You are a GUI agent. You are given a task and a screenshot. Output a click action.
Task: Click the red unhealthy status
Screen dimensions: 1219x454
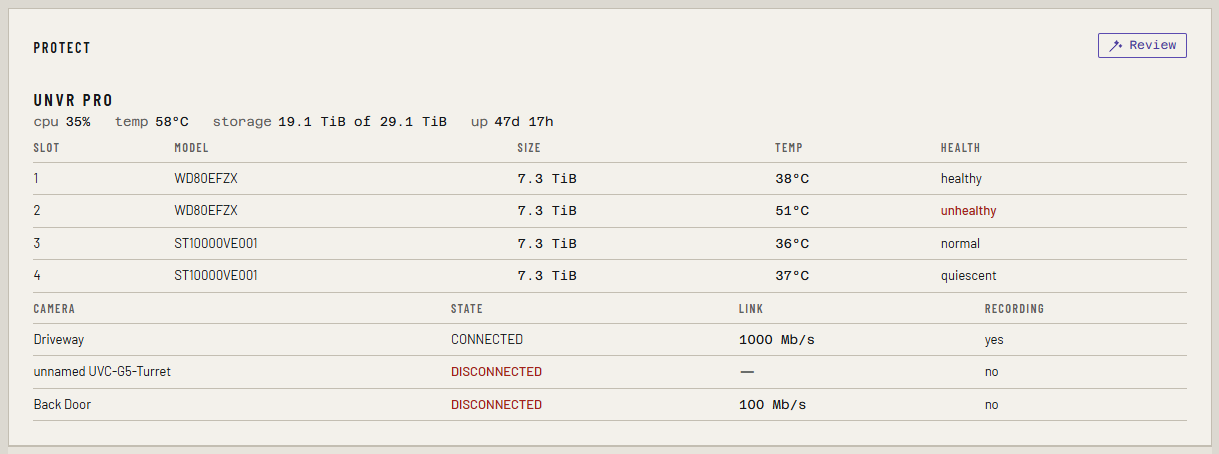pos(969,211)
